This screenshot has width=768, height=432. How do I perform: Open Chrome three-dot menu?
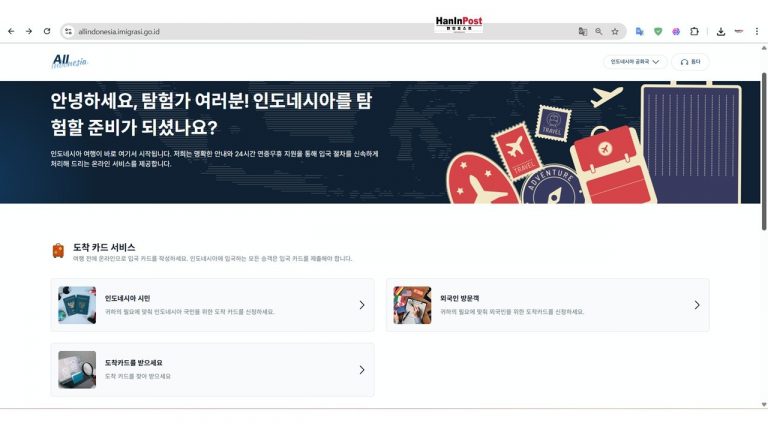[x=756, y=31]
